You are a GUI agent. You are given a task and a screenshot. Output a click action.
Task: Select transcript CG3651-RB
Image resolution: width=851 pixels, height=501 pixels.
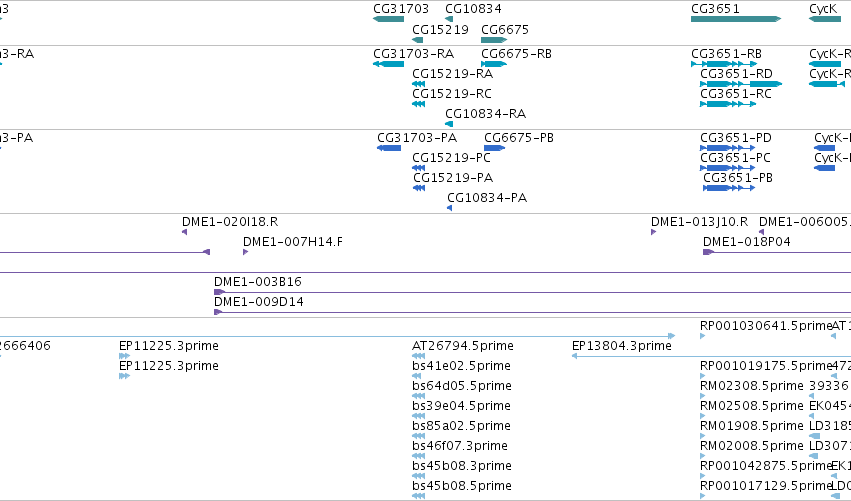coord(724,64)
